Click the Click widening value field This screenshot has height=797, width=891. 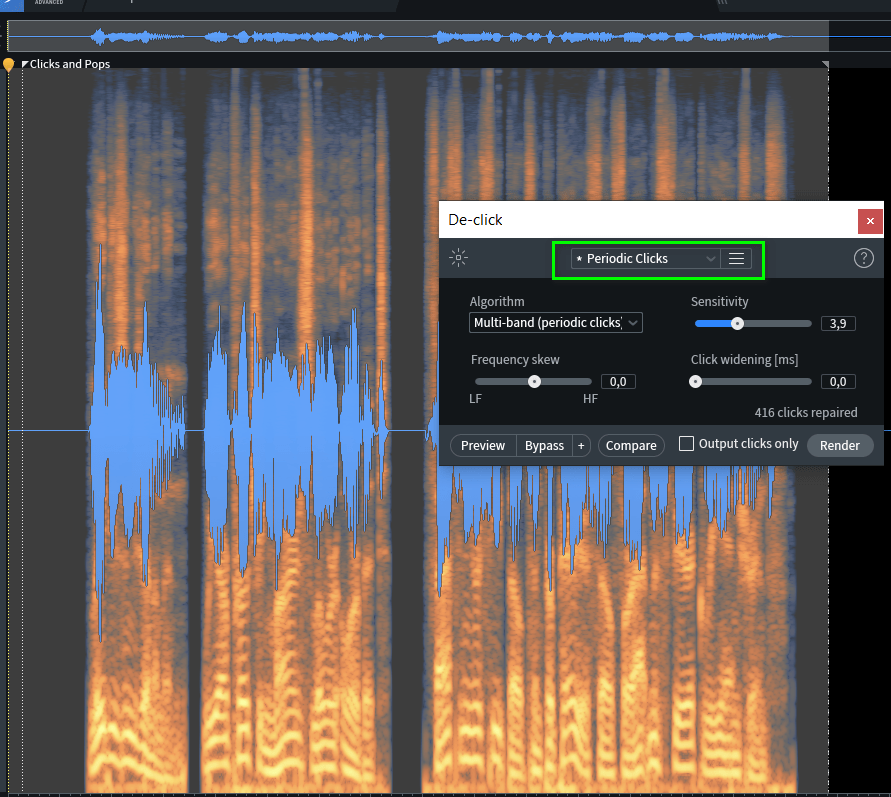(x=837, y=381)
